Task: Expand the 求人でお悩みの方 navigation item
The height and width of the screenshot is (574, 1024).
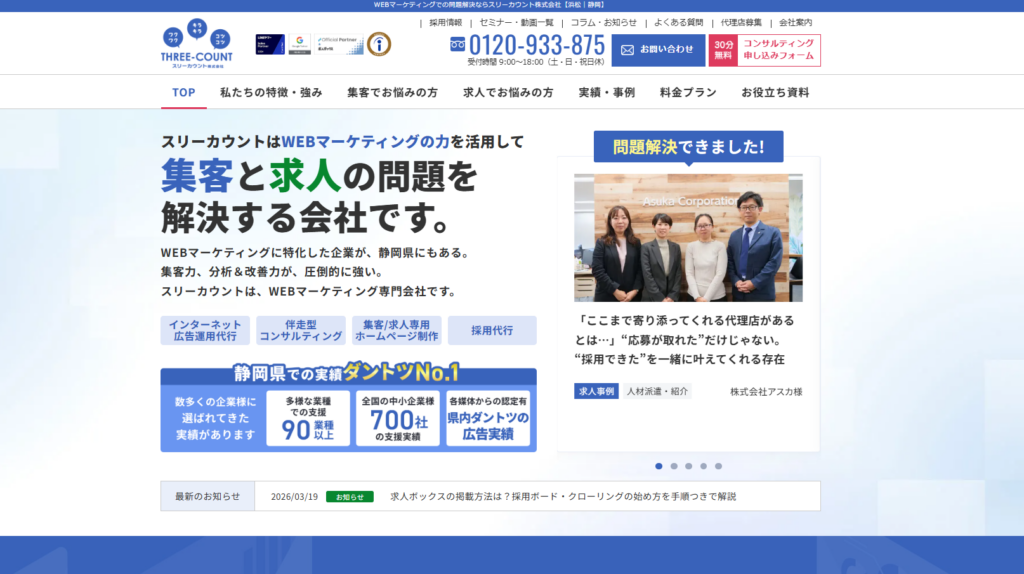Action: pos(508,92)
